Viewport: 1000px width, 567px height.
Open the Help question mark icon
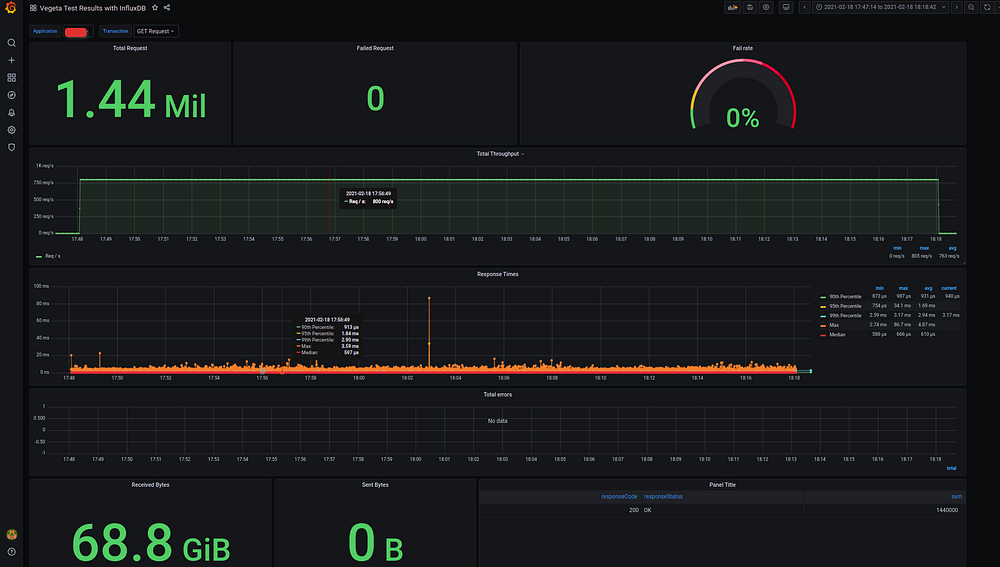(x=11, y=552)
